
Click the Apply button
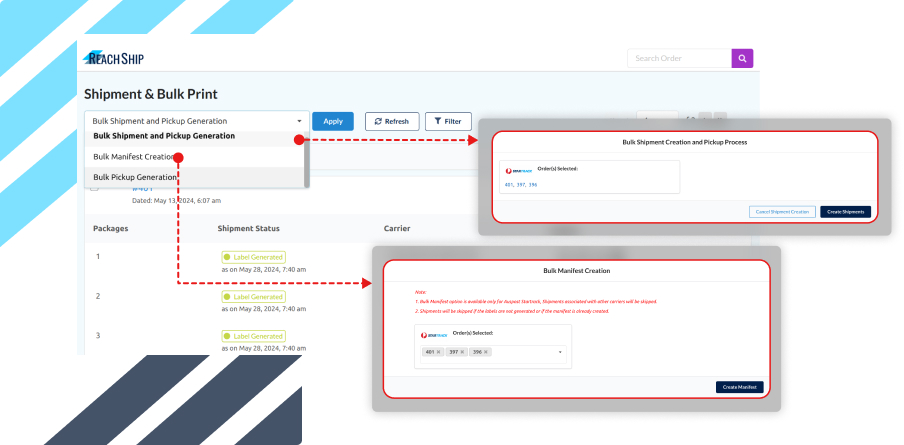pos(333,121)
